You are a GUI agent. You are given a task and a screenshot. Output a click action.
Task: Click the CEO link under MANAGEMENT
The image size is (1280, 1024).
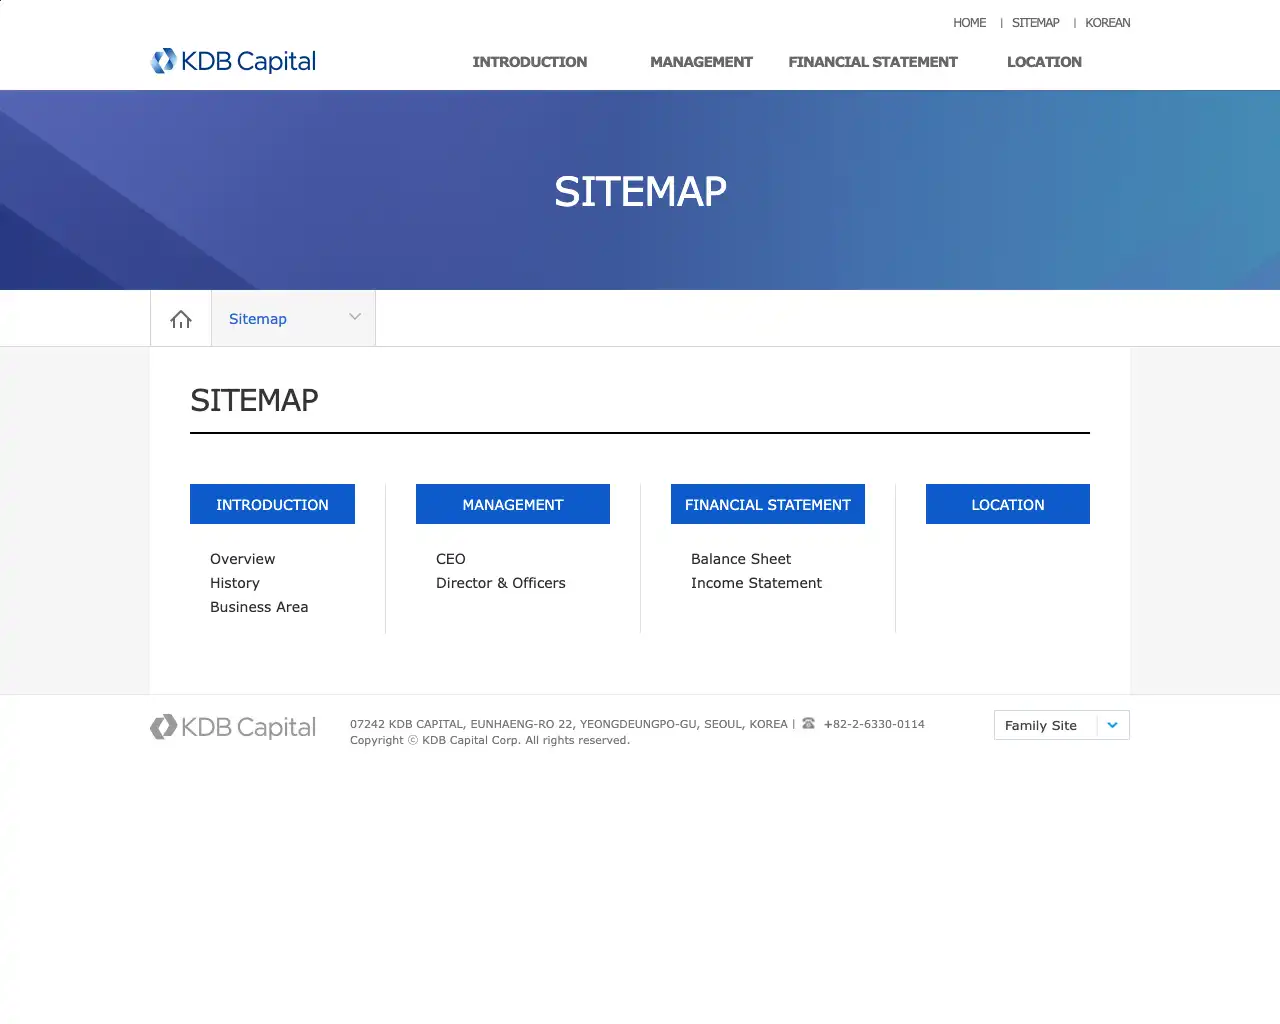coord(450,559)
